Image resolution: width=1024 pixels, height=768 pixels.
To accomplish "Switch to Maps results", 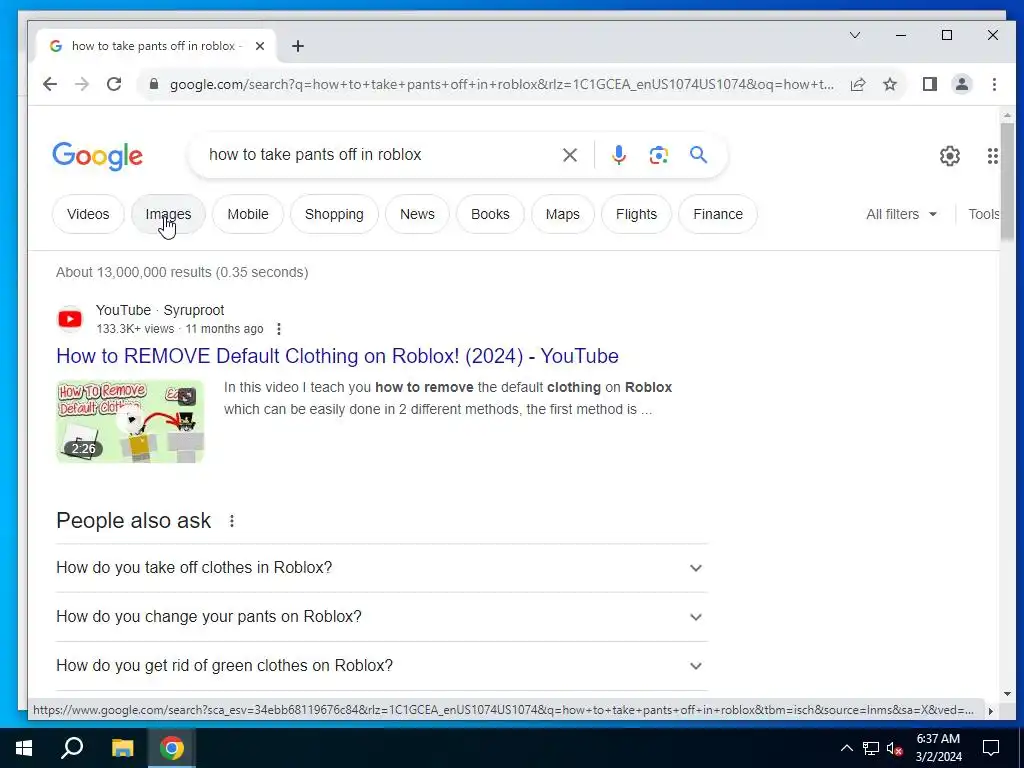I will (563, 214).
